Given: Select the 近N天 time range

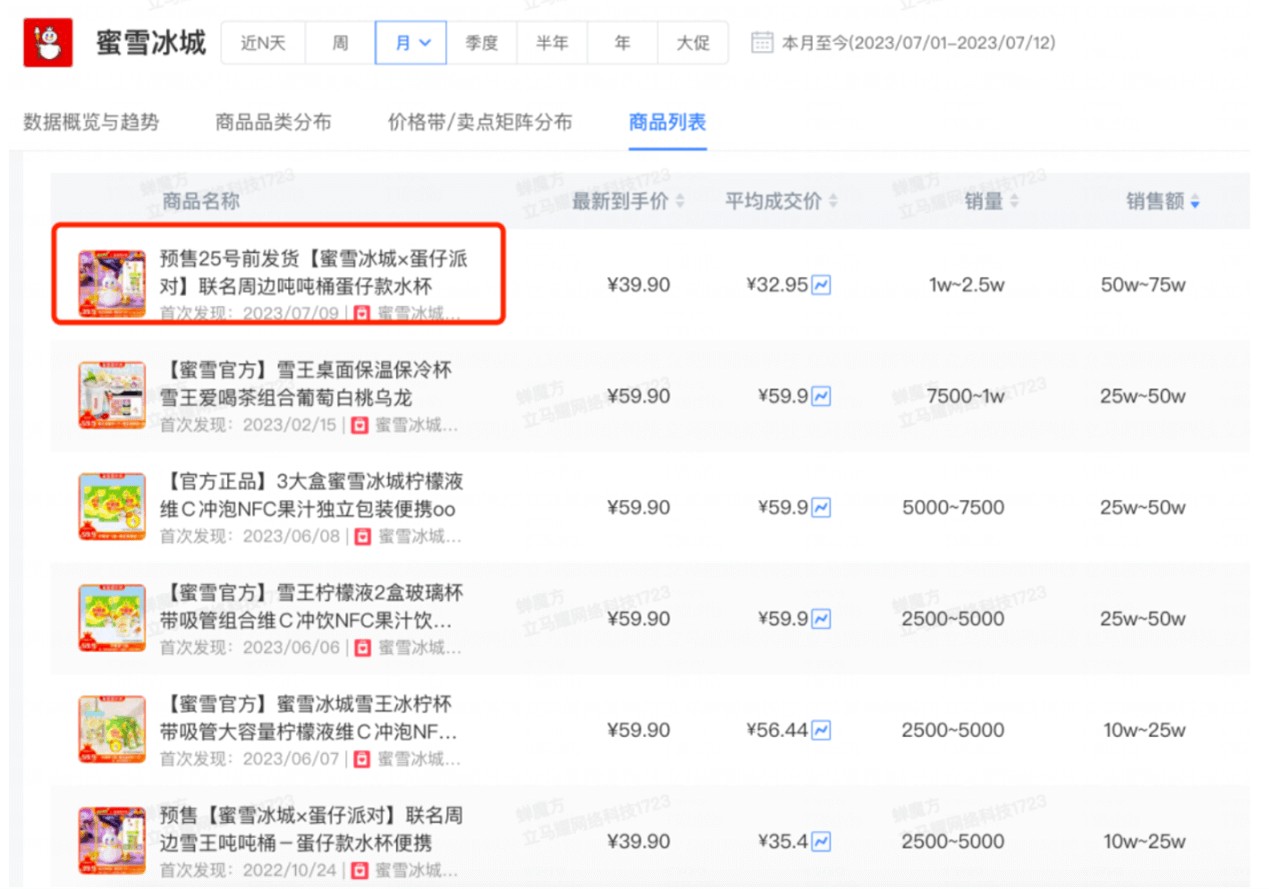Looking at the screenshot, I should coord(263,43).
